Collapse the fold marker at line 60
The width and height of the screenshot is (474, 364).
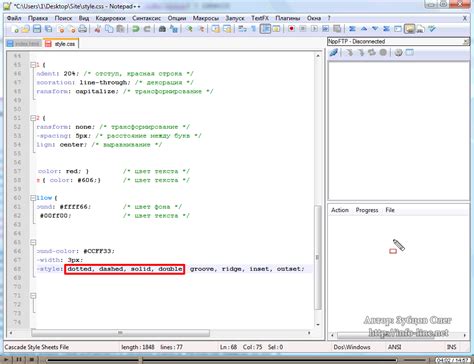point(33,198)
